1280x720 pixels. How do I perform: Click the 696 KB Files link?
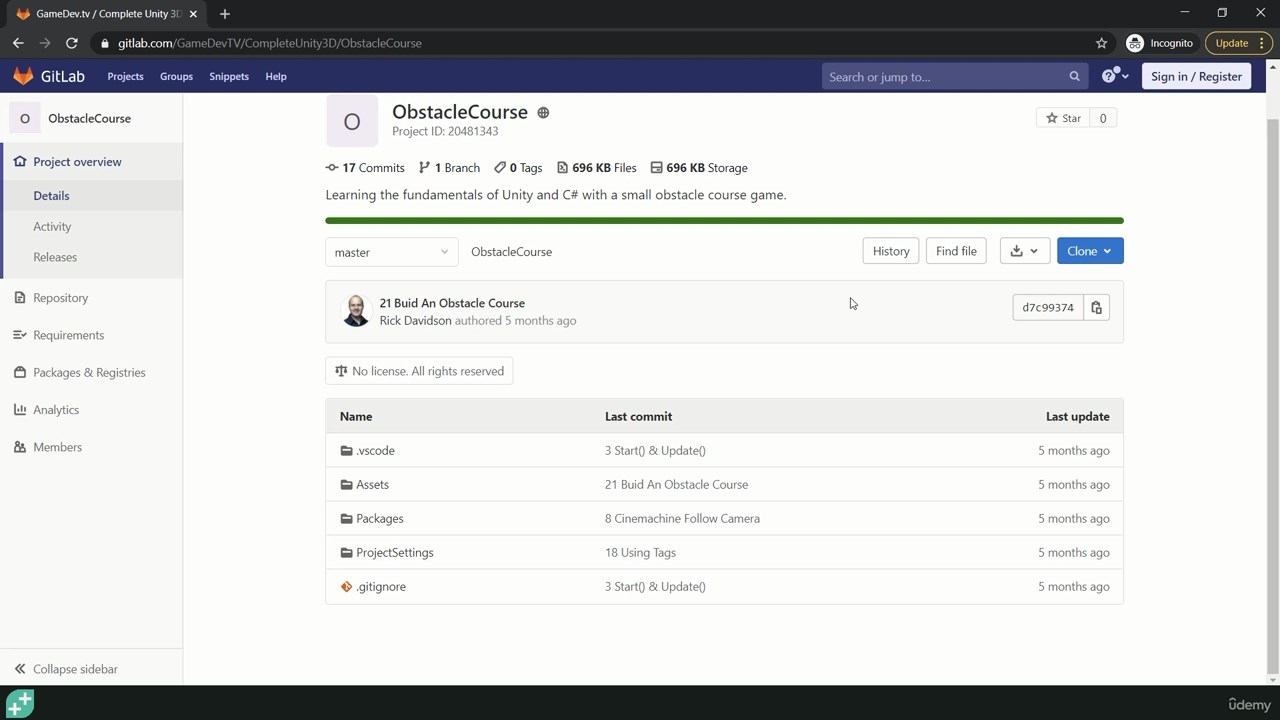tap(596, 168)
